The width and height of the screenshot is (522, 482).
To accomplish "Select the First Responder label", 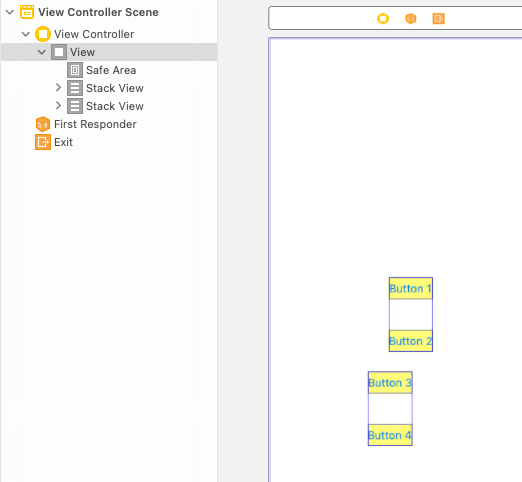I will pos(95,124).
